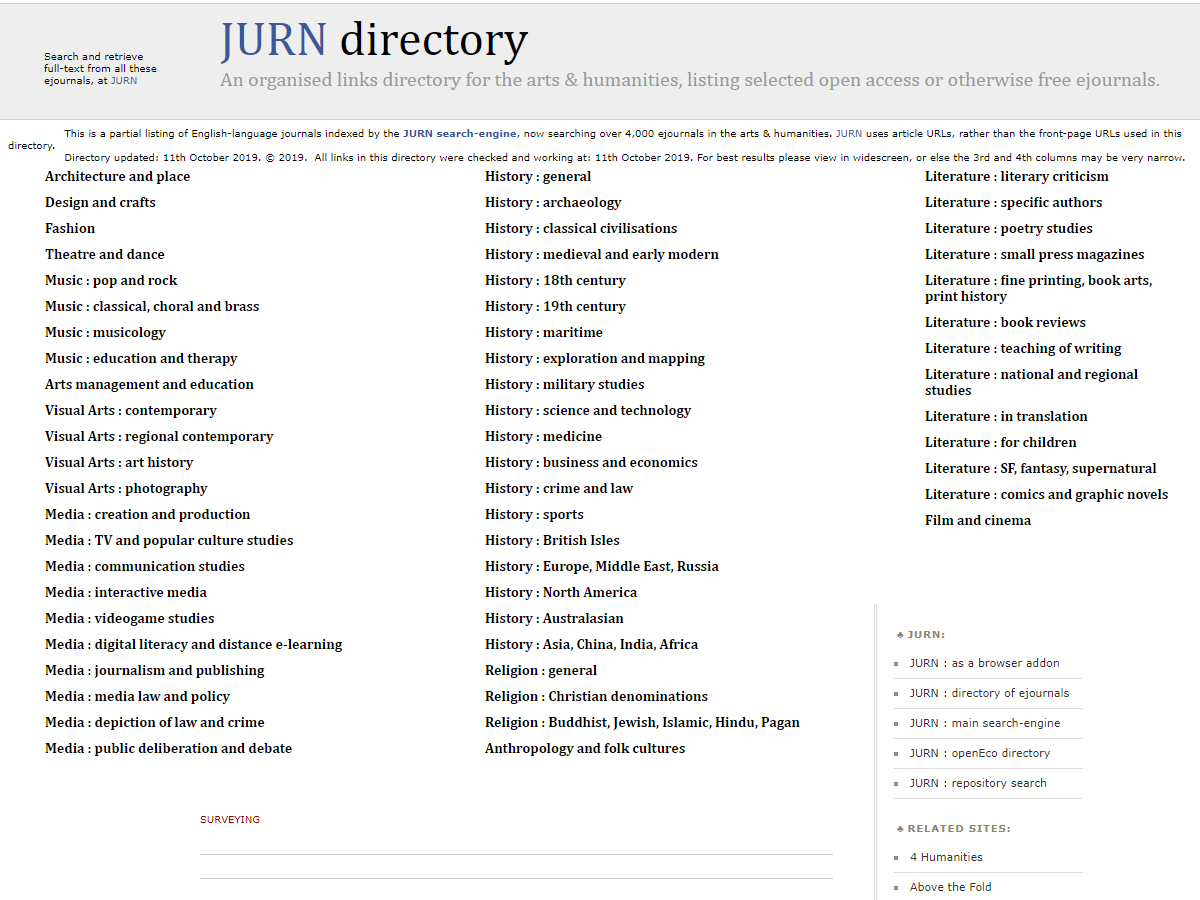1200x900 pixels.
Task: Open History : archaeology
Action: (x=552, y=202)
